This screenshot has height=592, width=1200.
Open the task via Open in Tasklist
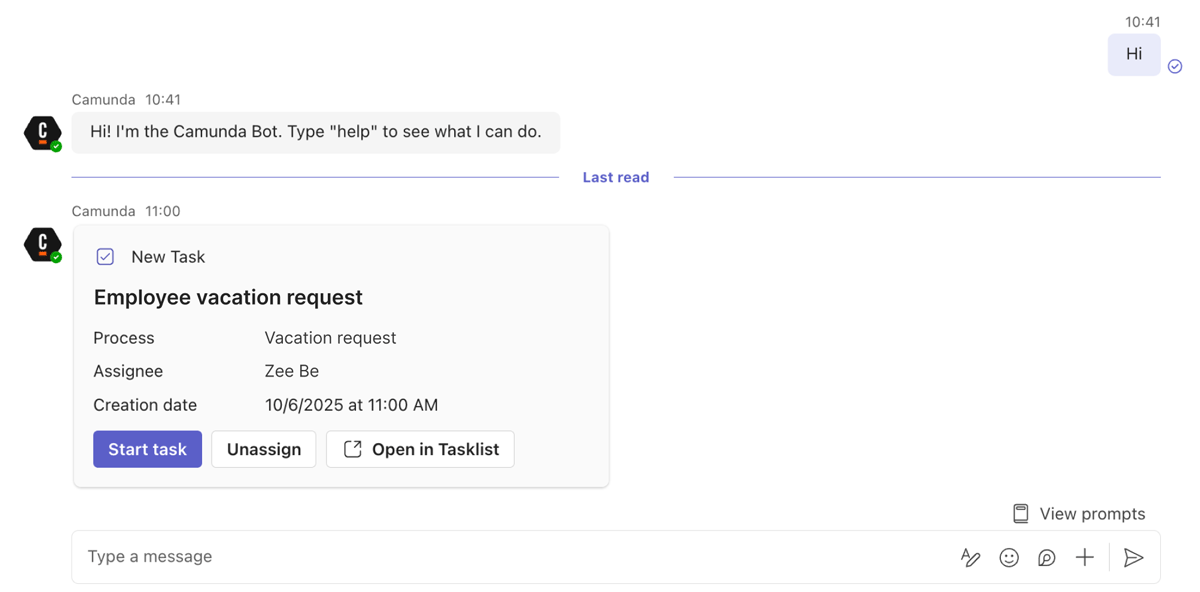pyautogui.click(x=435, y=449)
